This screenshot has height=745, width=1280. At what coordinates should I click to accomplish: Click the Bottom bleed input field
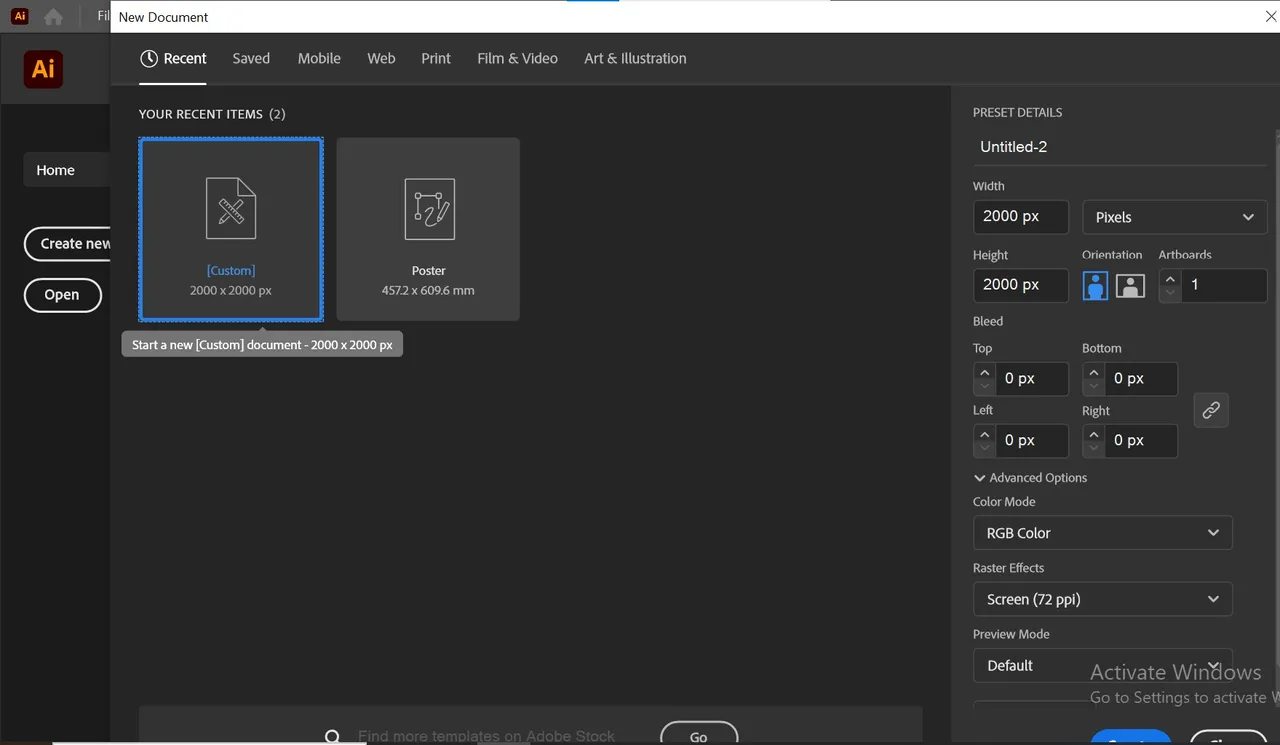click(x=1141, y=379)
